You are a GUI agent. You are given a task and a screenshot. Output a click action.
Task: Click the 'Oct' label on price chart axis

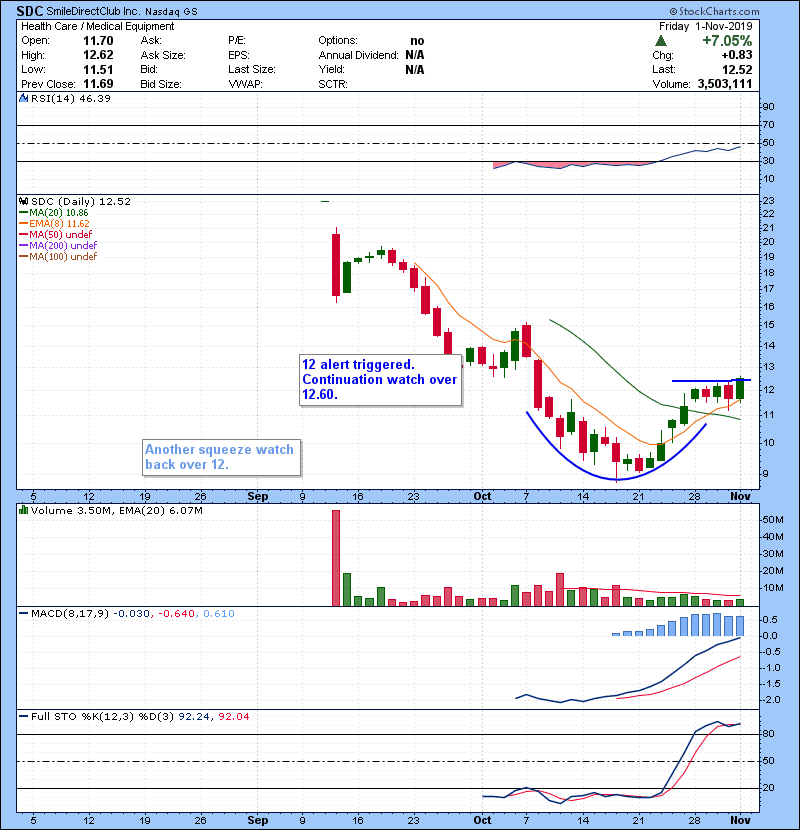click(x=482, y=496)
